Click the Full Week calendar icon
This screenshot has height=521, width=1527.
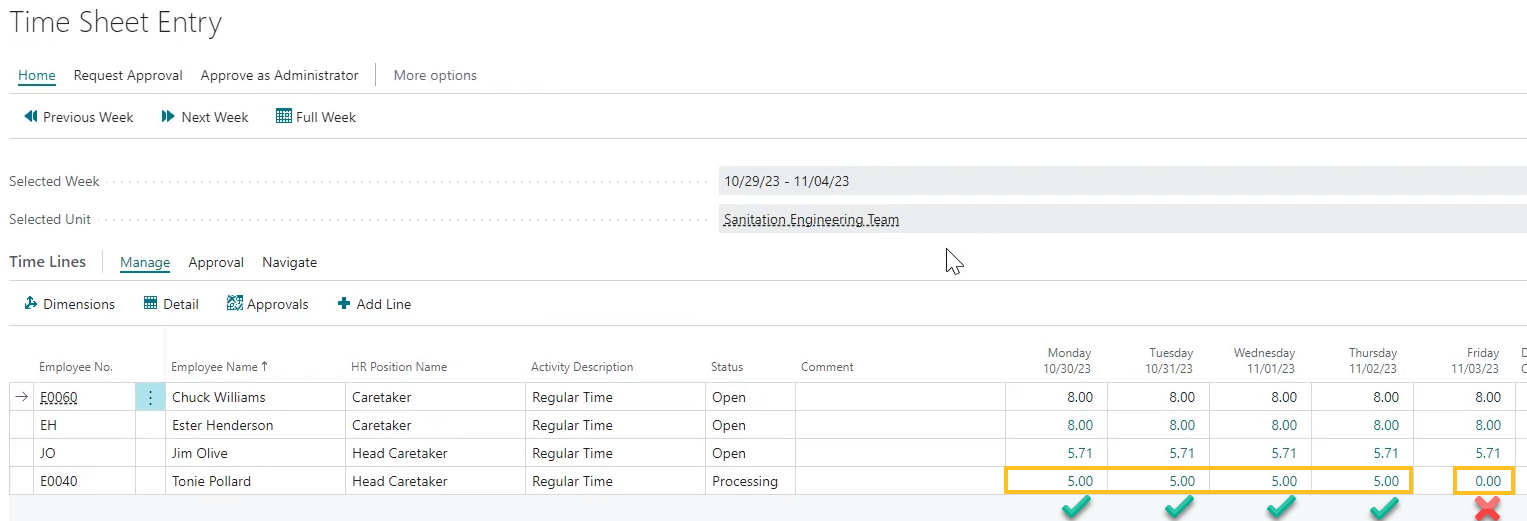(284, 117)
